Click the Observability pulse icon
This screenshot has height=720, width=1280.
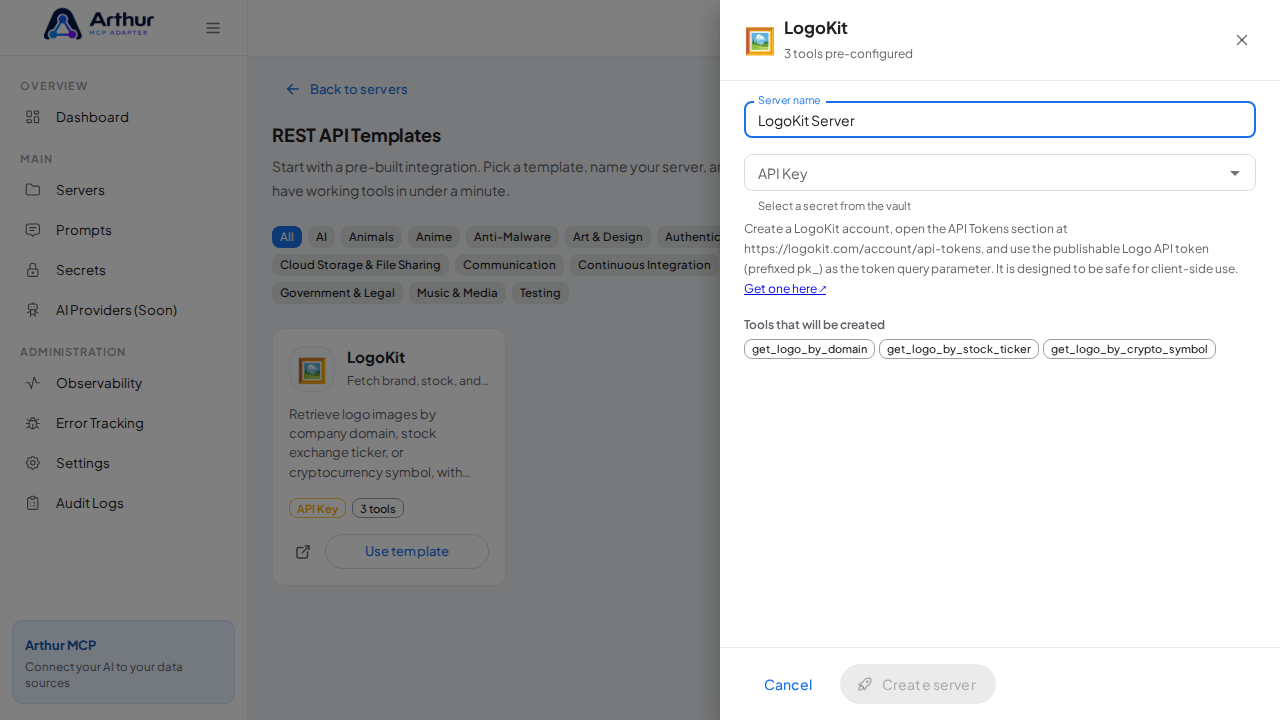pos(33,383)
